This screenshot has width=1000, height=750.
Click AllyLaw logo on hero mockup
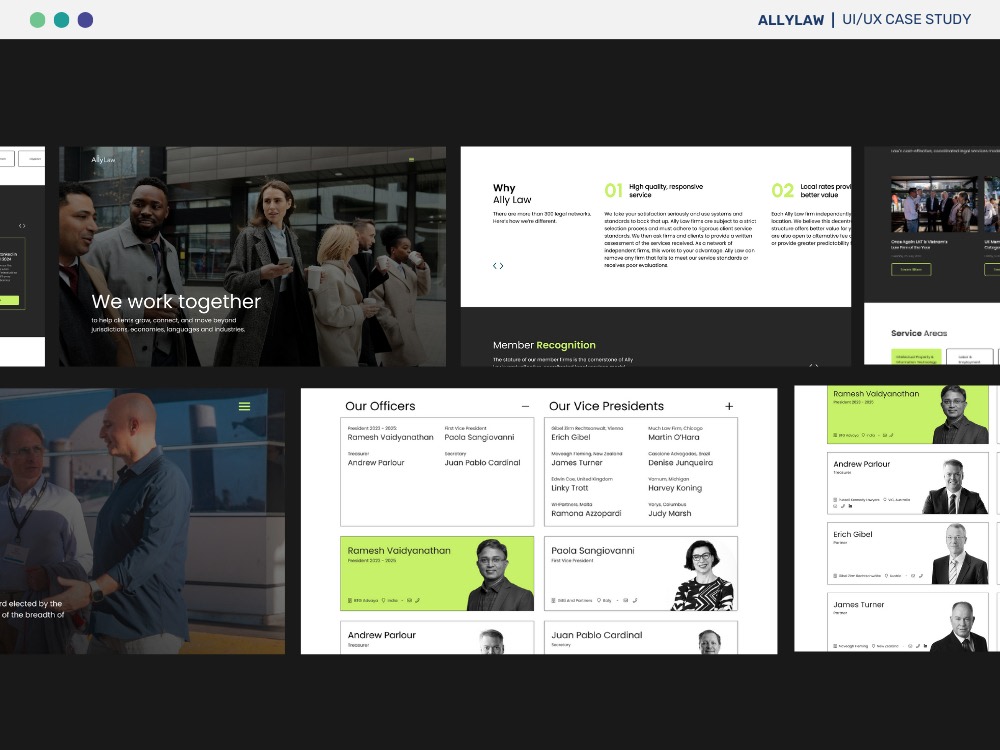[x=103, y=159]
